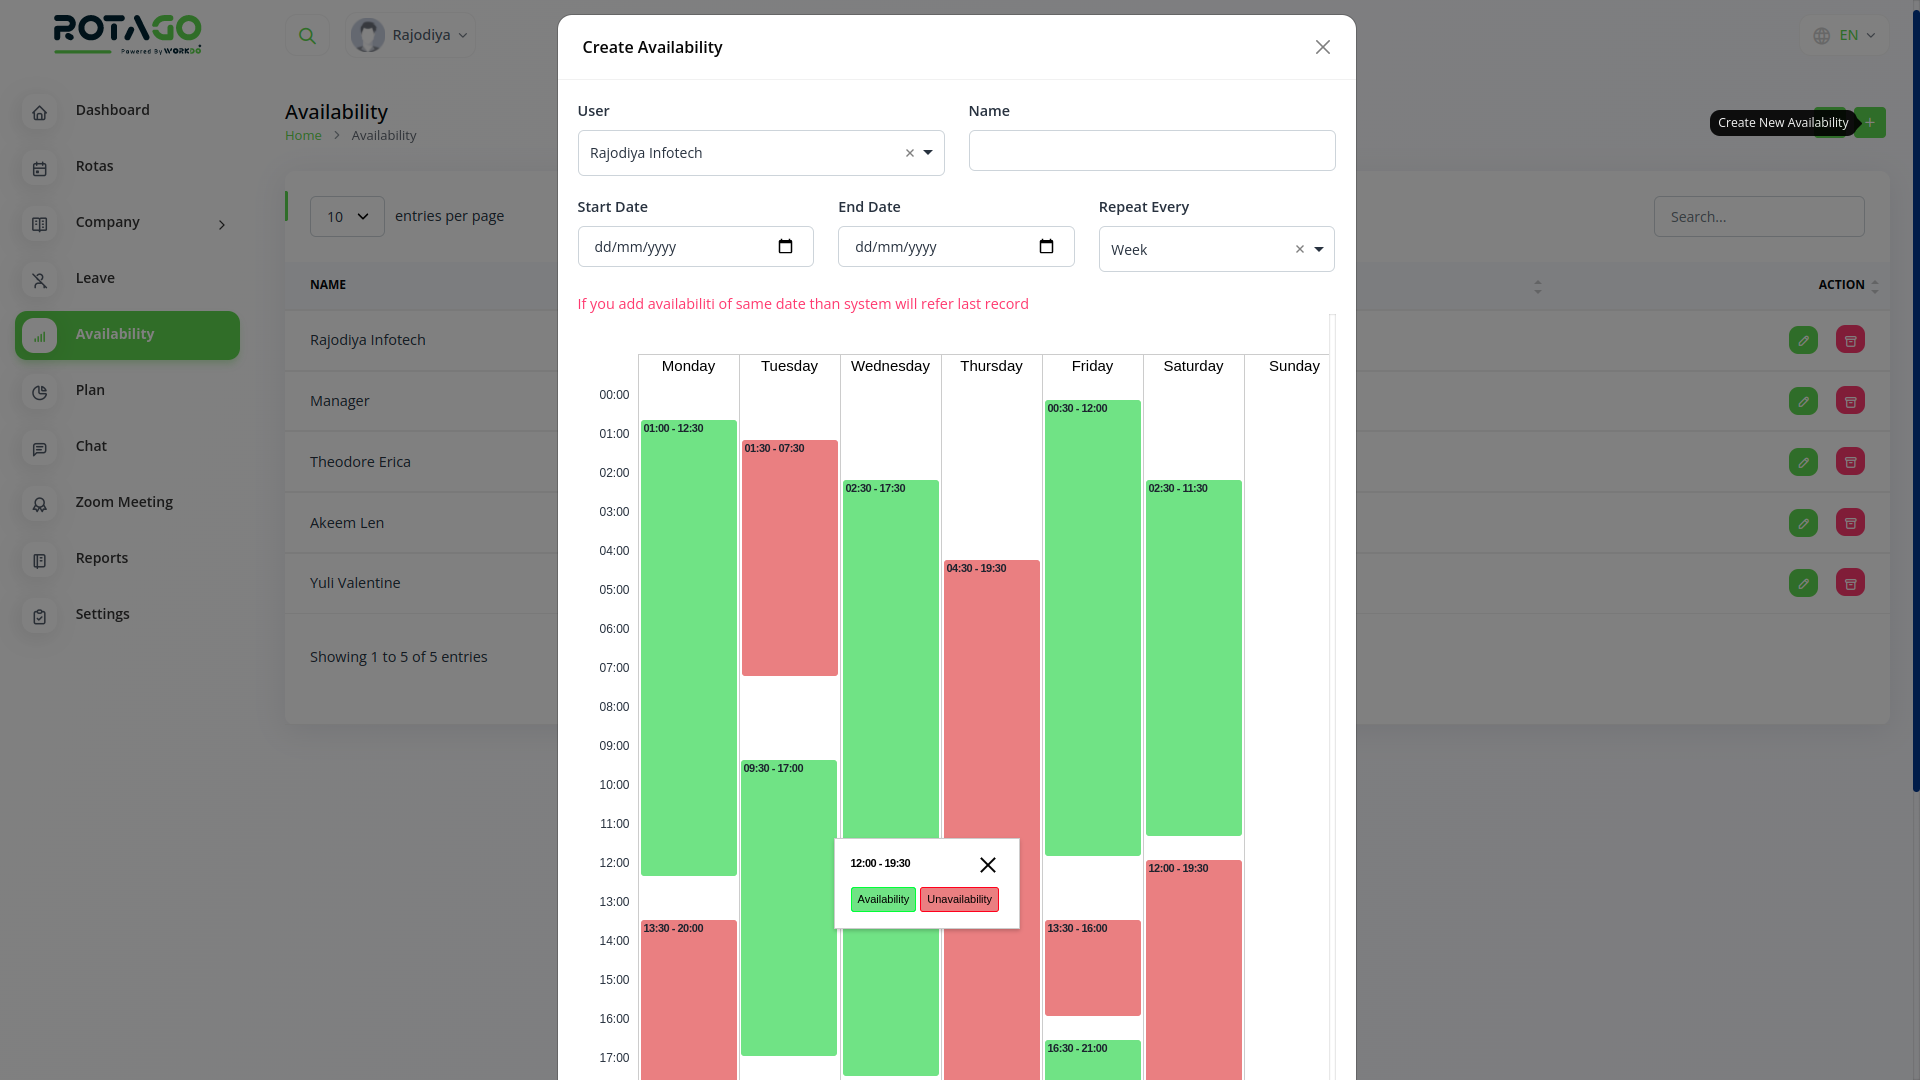Screen dimensions: 1920x1080
Task: Click the language globe icon
Action: point(1821,36)
